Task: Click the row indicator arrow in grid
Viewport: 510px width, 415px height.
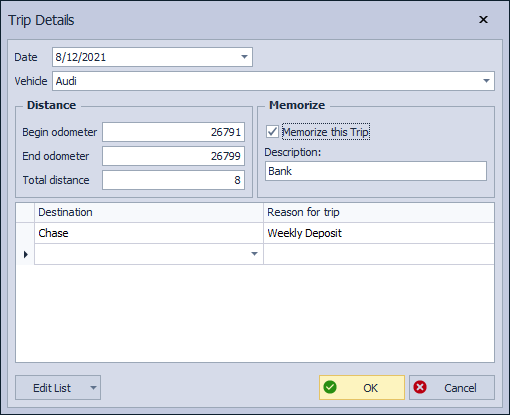Action: tap(26, 254)
